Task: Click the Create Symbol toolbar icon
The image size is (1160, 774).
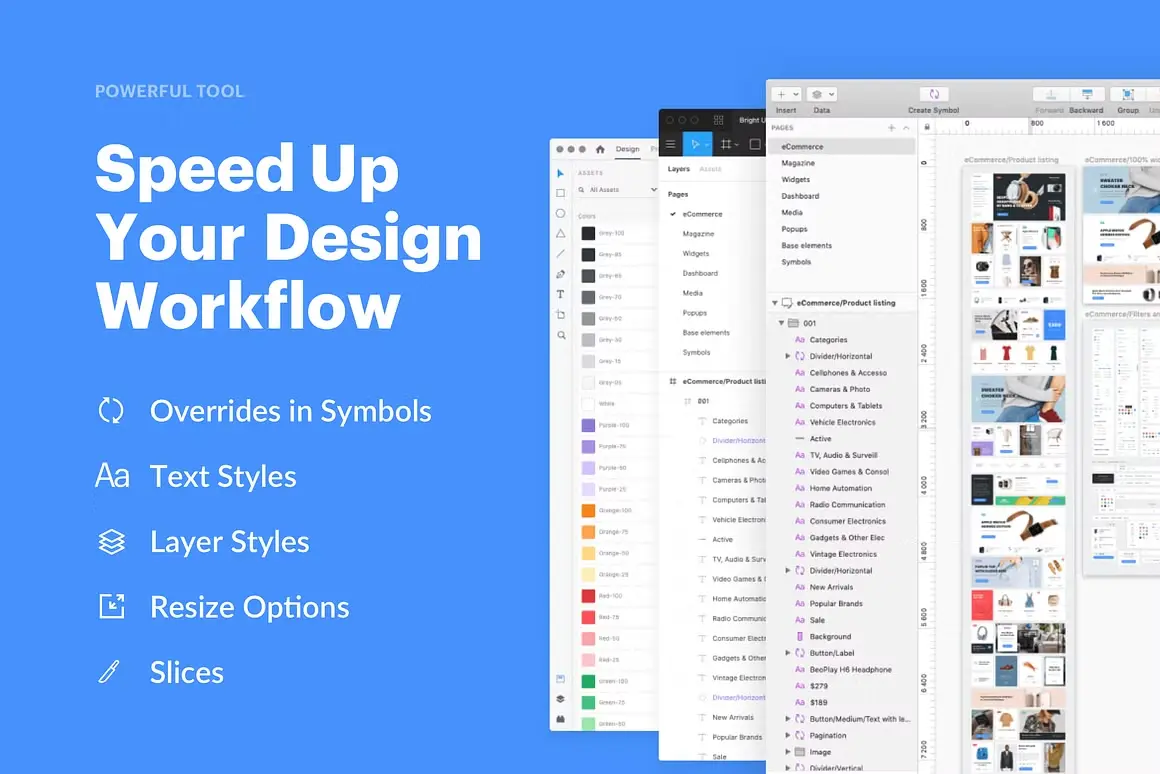Action: pos(932,94)
